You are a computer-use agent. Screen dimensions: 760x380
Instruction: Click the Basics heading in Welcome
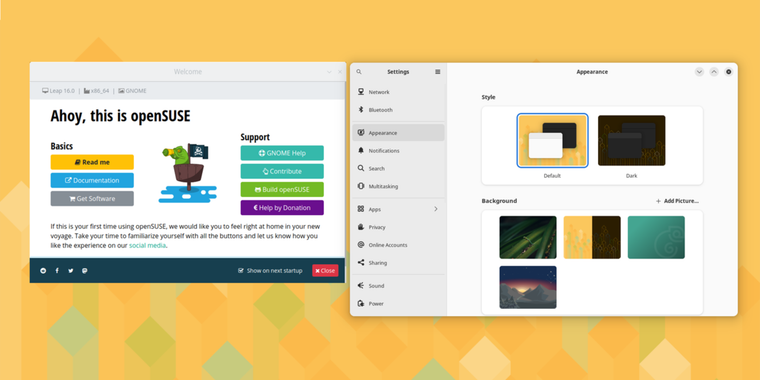click(62, 146)
